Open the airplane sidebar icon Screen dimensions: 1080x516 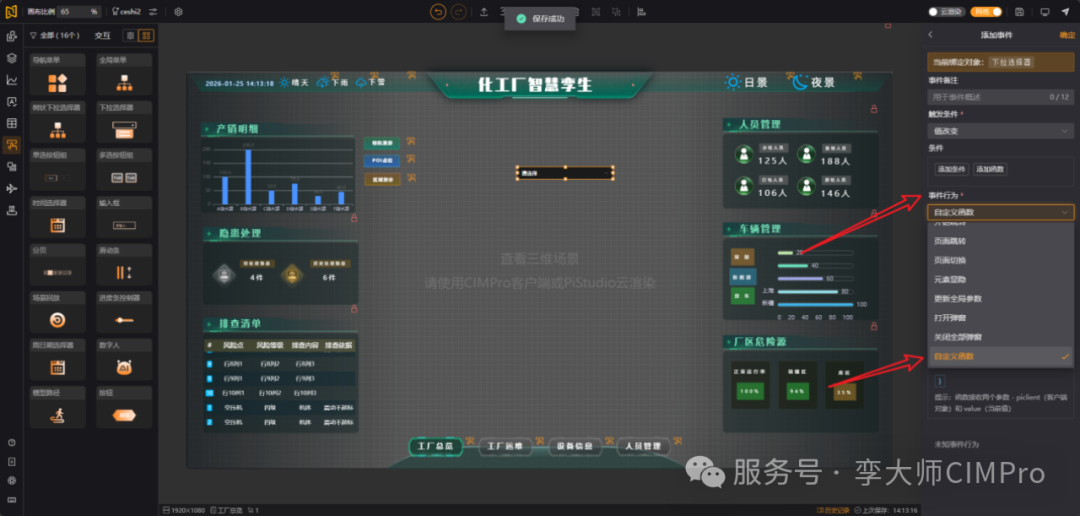12,188
